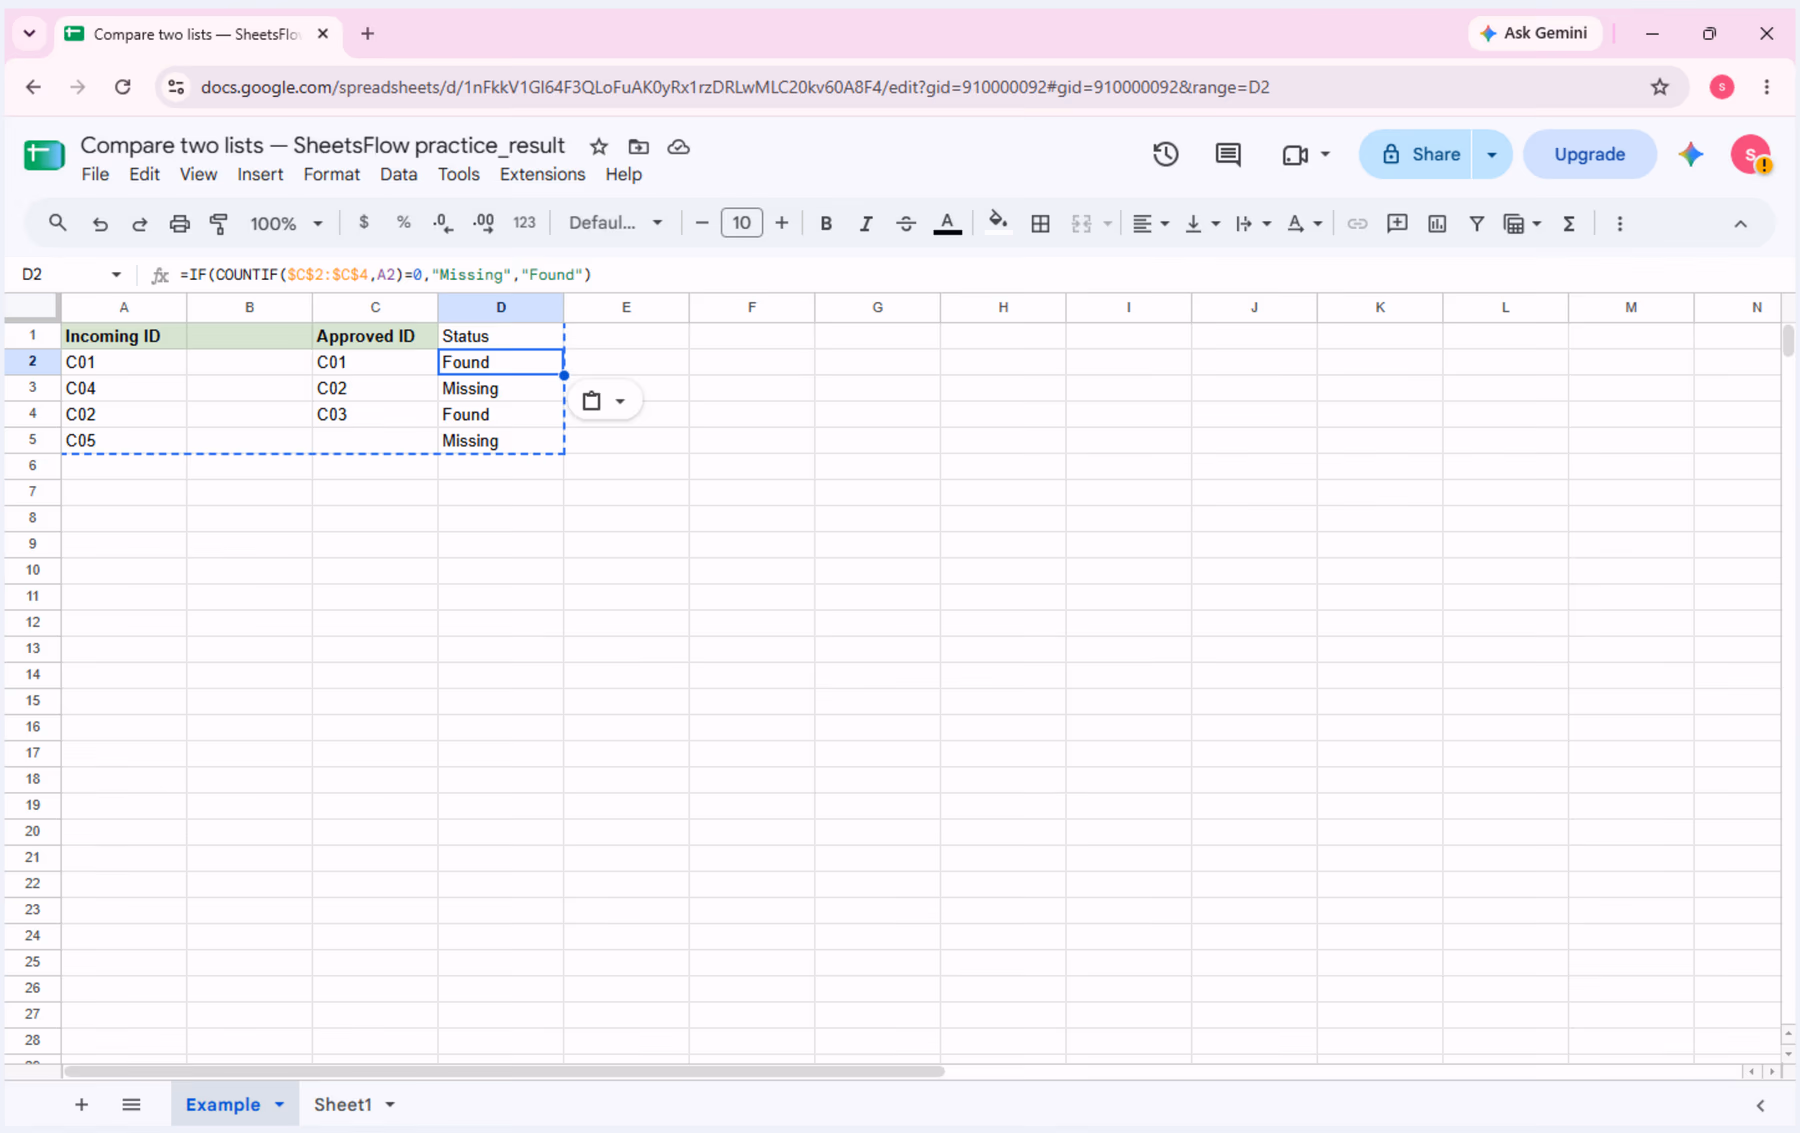Toggle strikethrough formatting

pyautogui.click(x=906, y=224)
